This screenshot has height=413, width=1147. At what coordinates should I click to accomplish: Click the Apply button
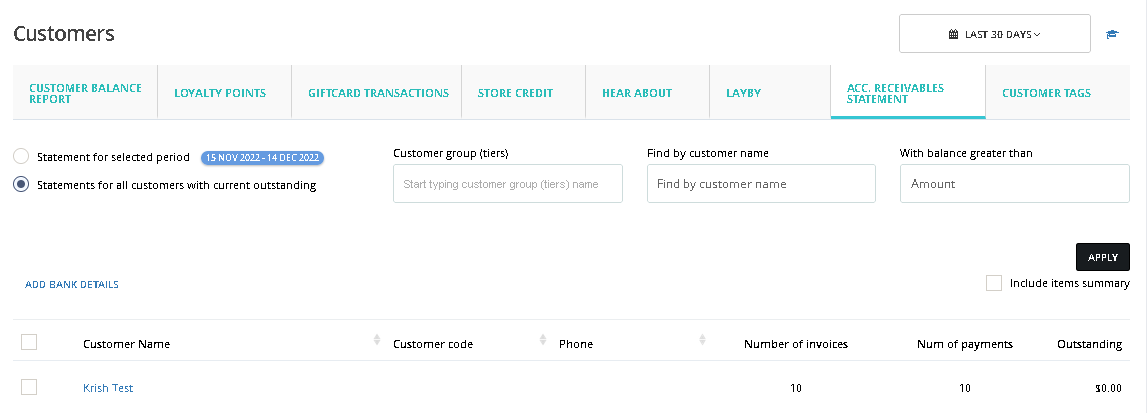point(1102,257)
